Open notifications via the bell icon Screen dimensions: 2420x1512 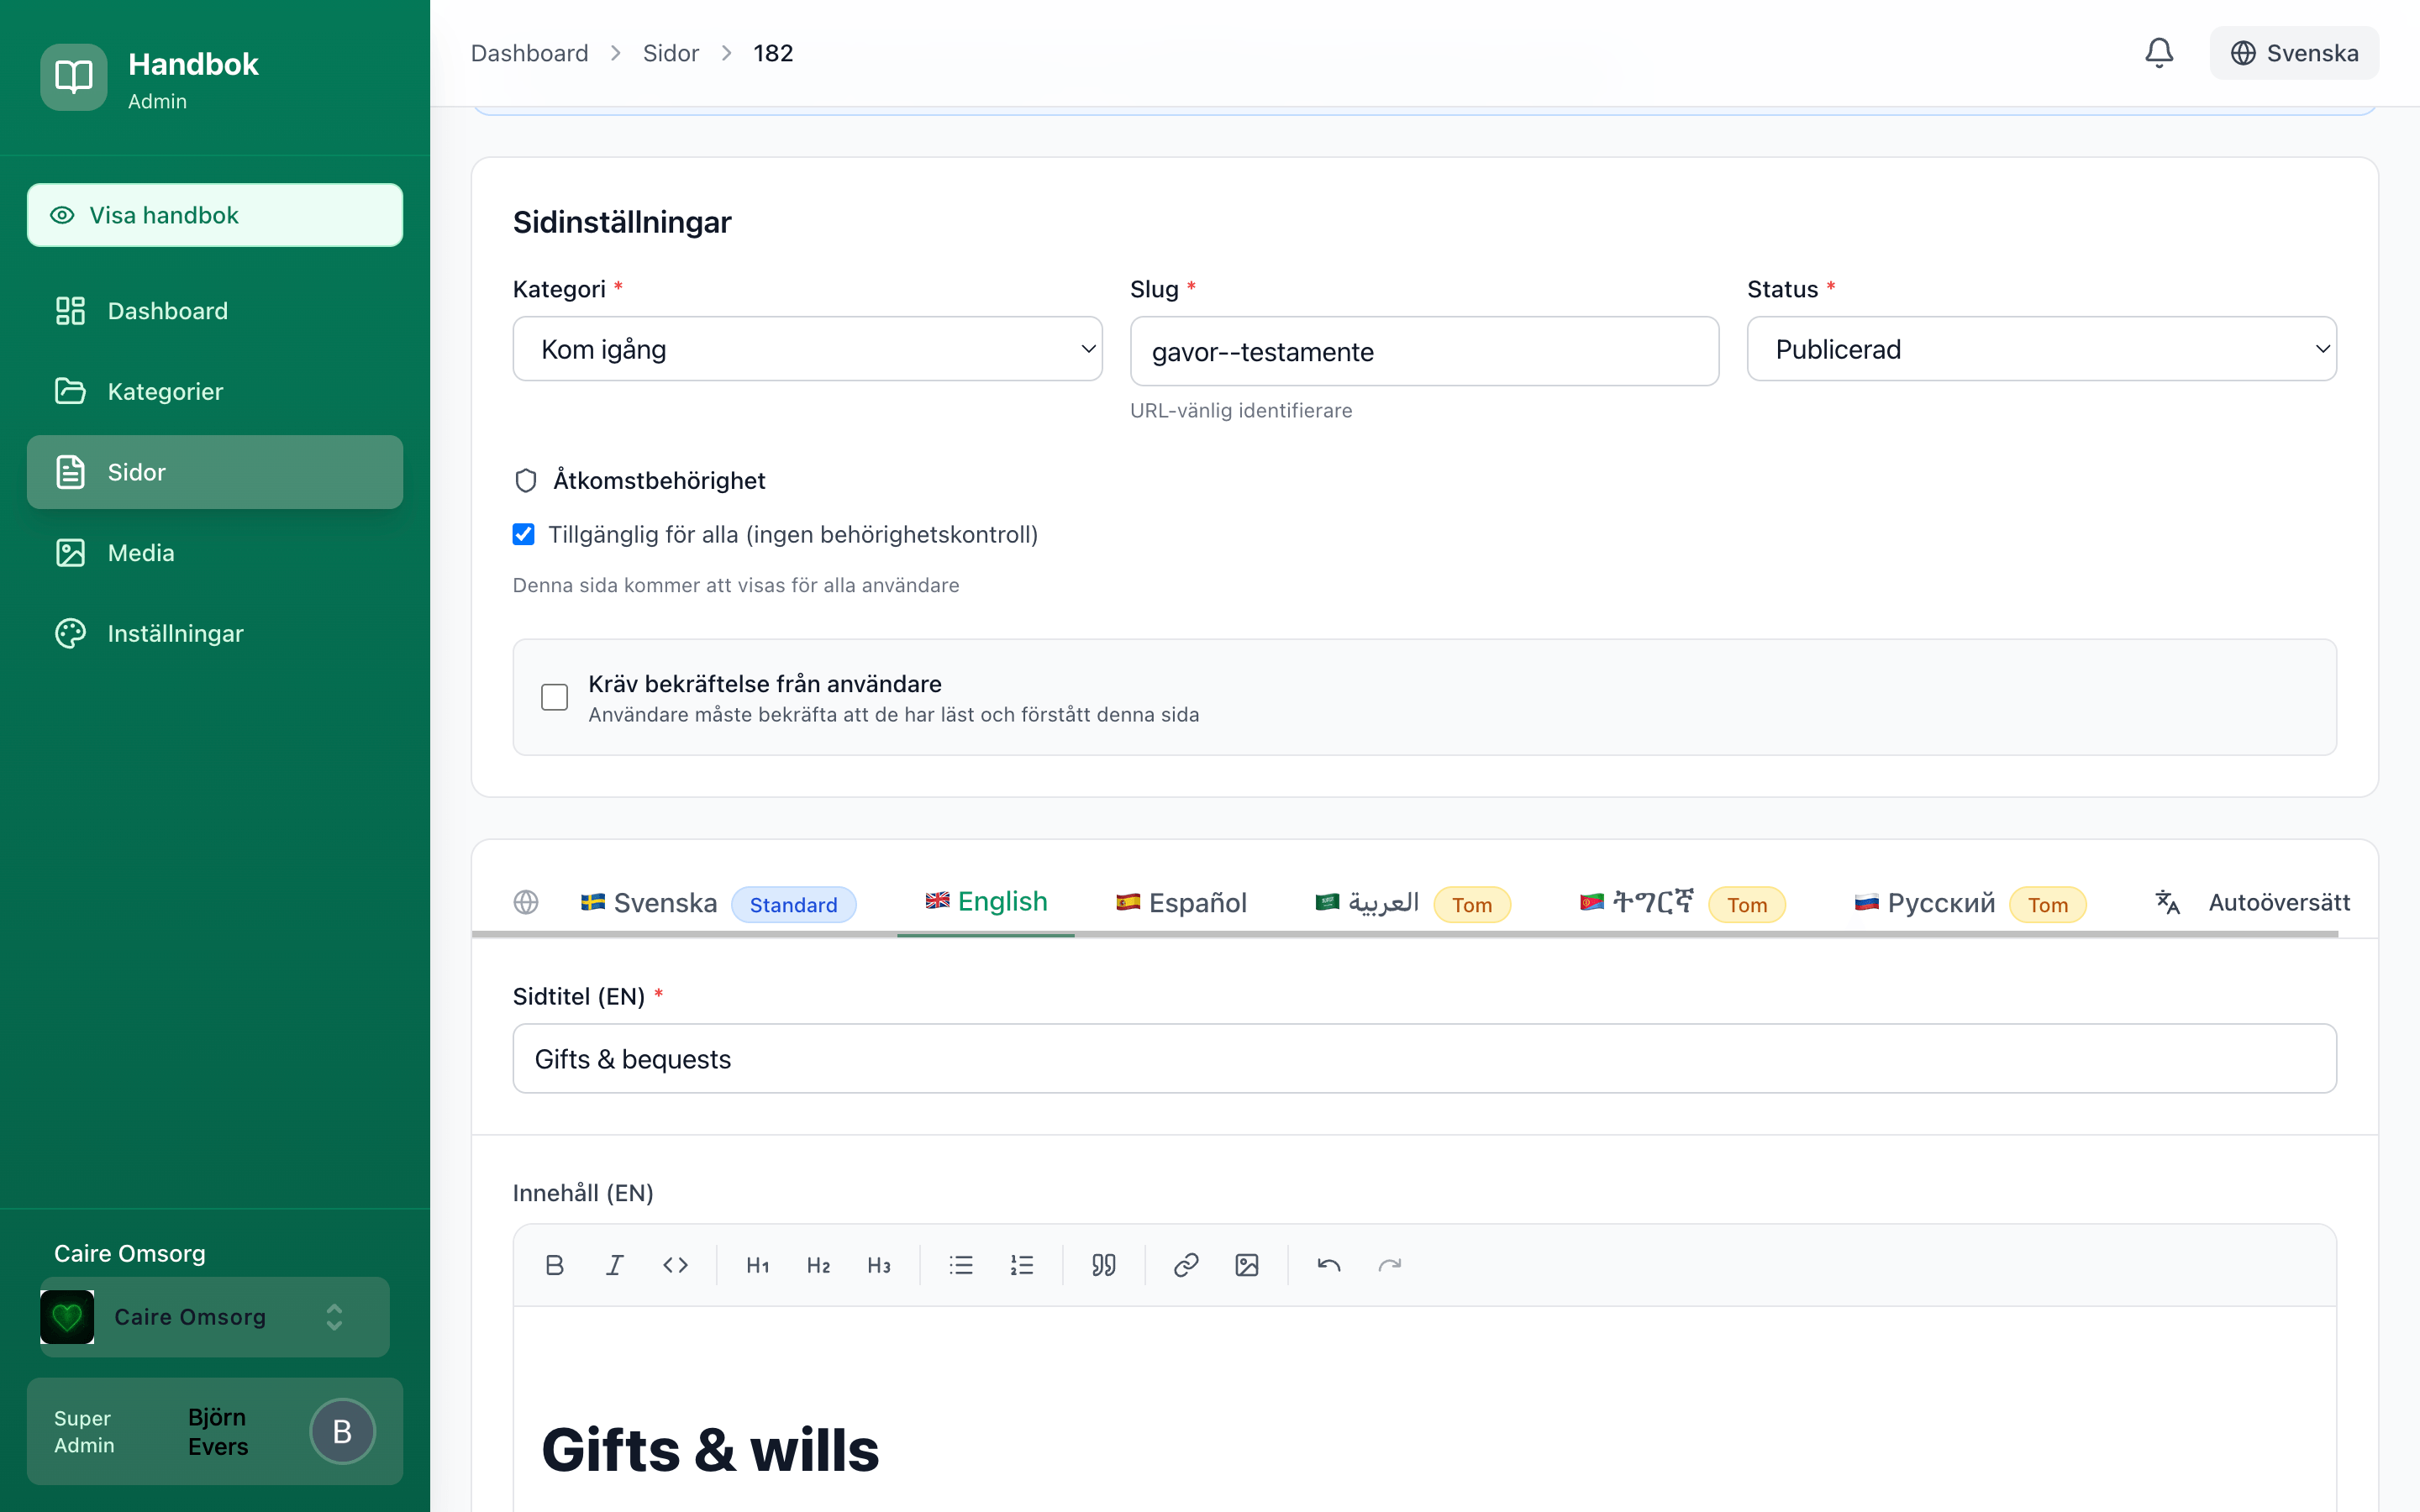[2158, 53]
